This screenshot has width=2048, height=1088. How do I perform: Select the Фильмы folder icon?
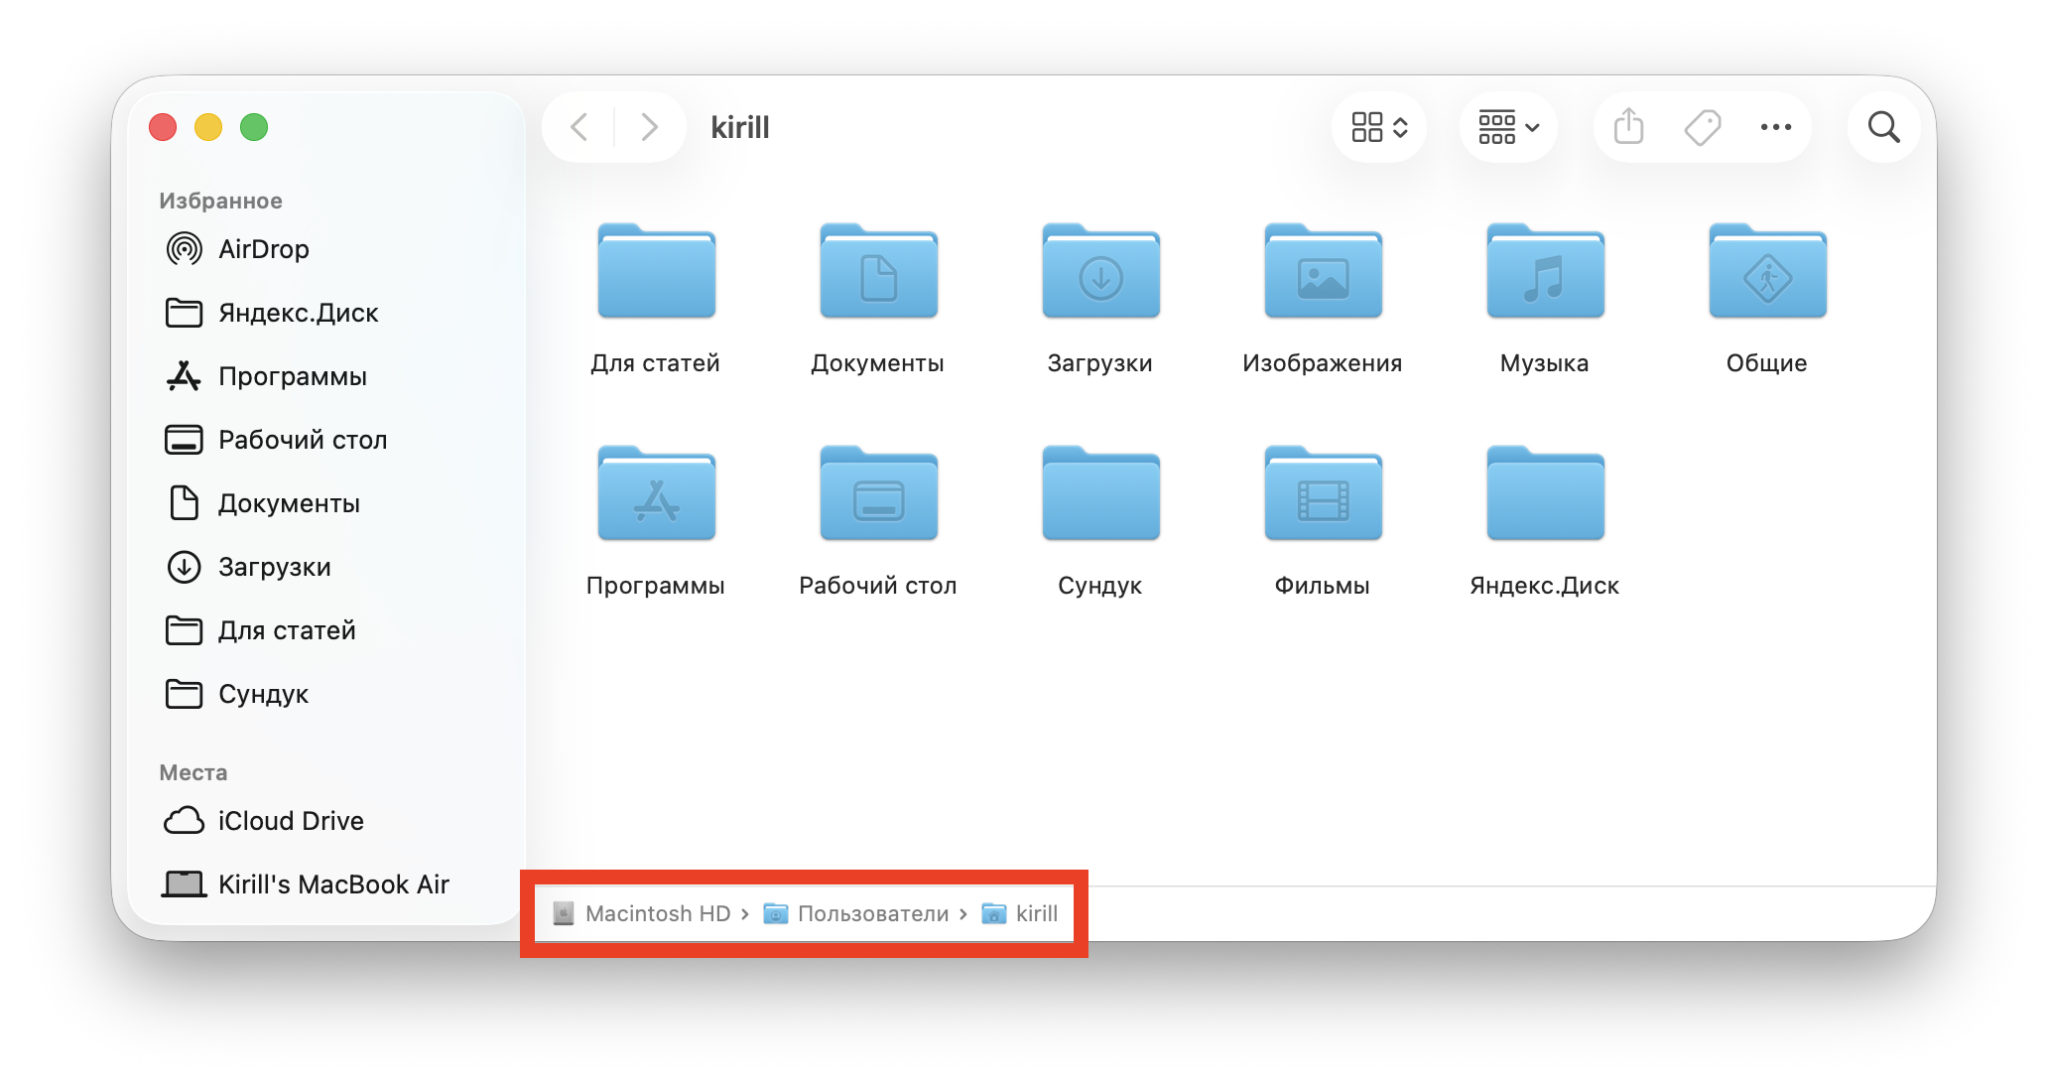pyautogui.click(x=1323, y=493)
